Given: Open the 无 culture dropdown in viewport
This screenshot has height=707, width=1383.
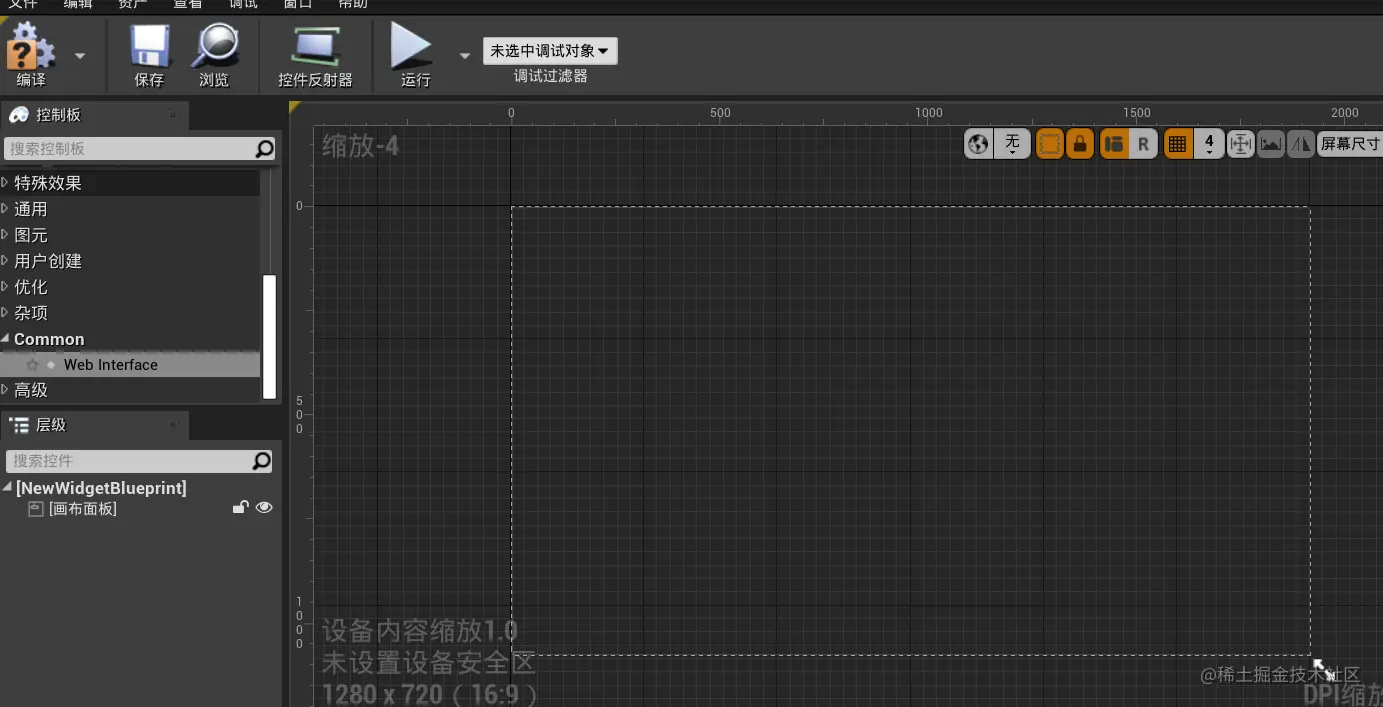Looking at the screenshot, I should (x=1012, y=144).
